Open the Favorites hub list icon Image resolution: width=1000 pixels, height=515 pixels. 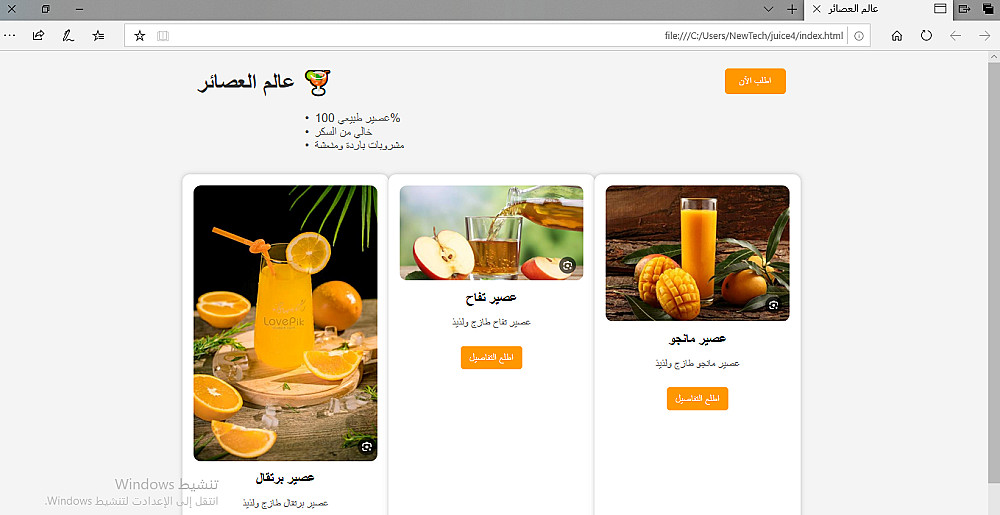98,36
